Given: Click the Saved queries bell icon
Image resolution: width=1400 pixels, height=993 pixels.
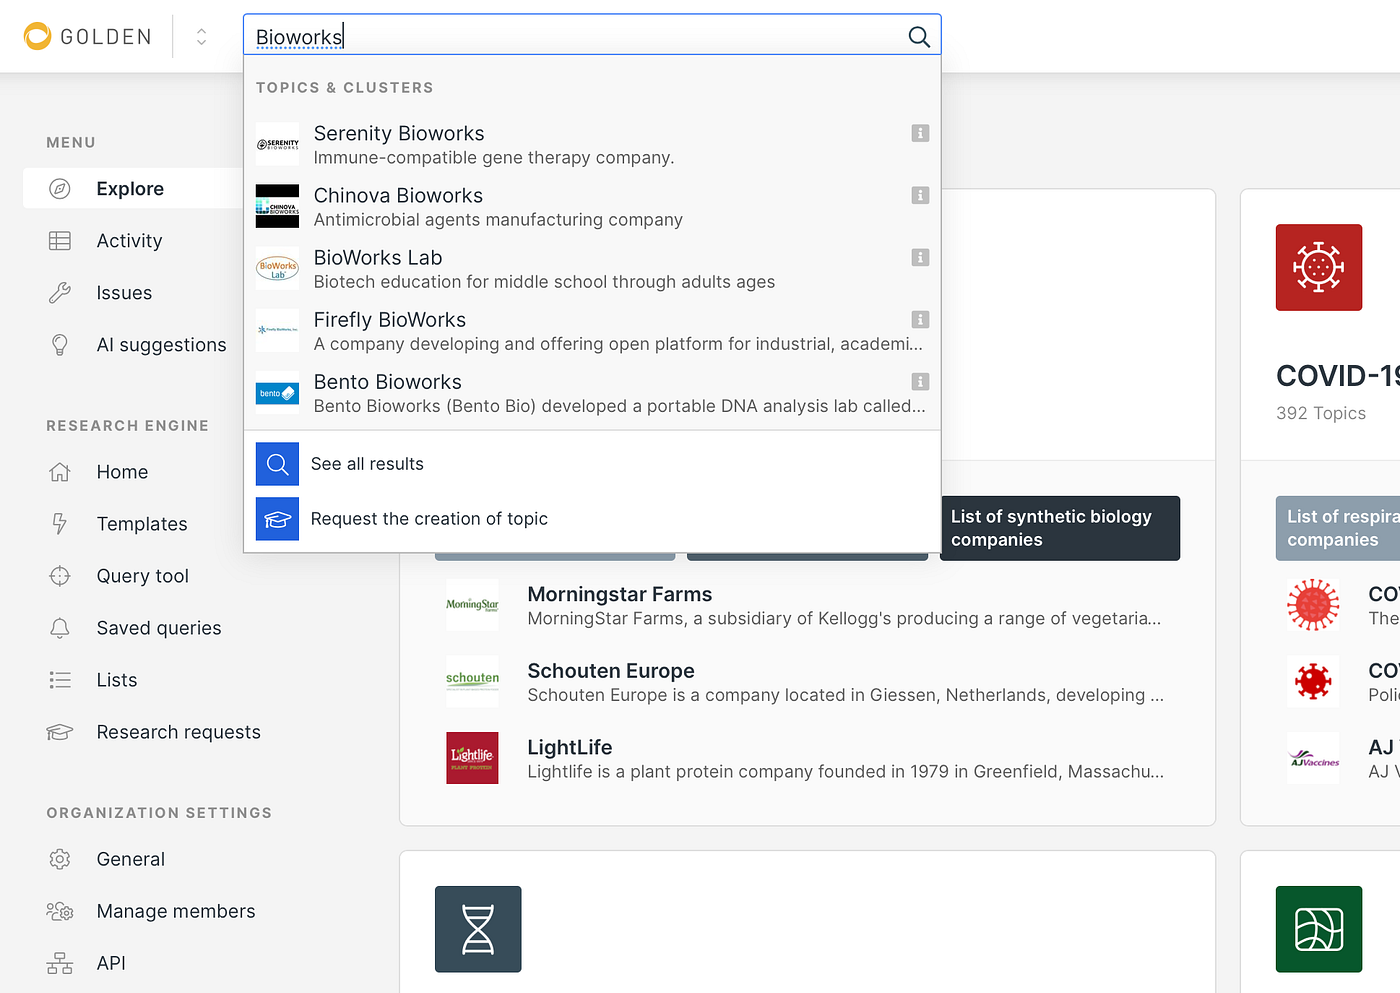Looking at the screenshot, I should tap(60, 627).
